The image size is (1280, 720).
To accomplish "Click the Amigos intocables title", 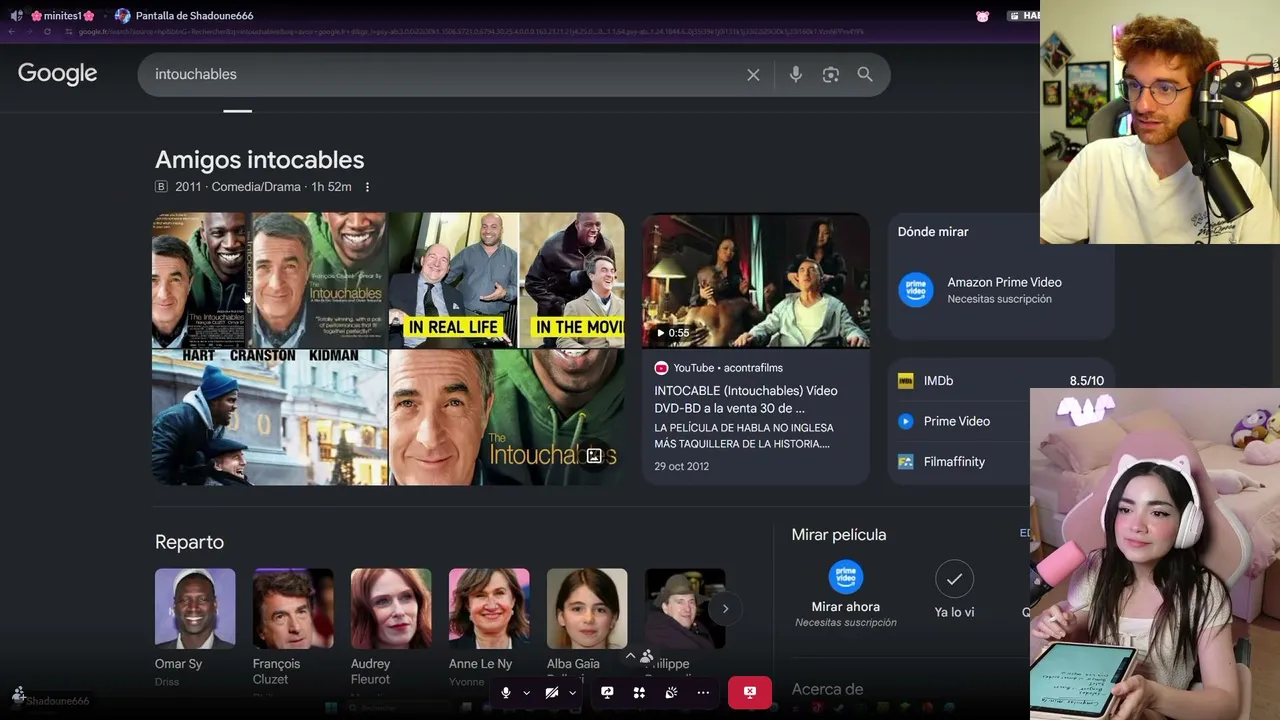I will [x=259, y=160].
